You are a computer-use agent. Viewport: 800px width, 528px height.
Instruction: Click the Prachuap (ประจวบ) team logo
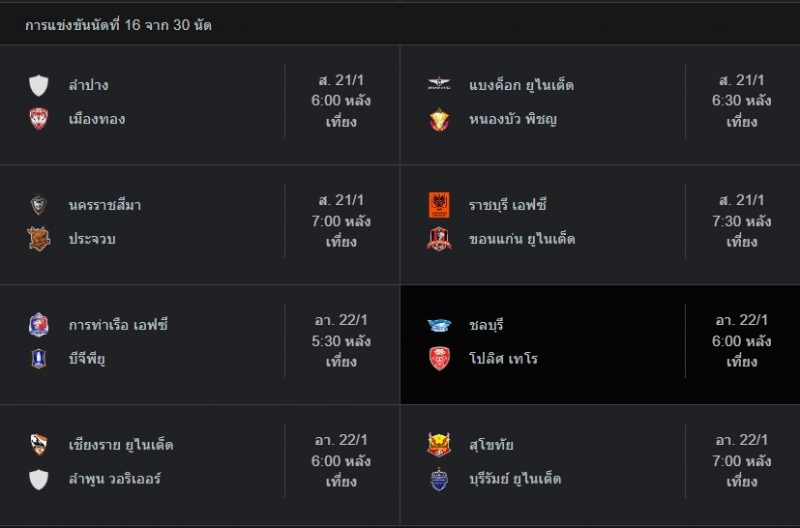(39, 239)
